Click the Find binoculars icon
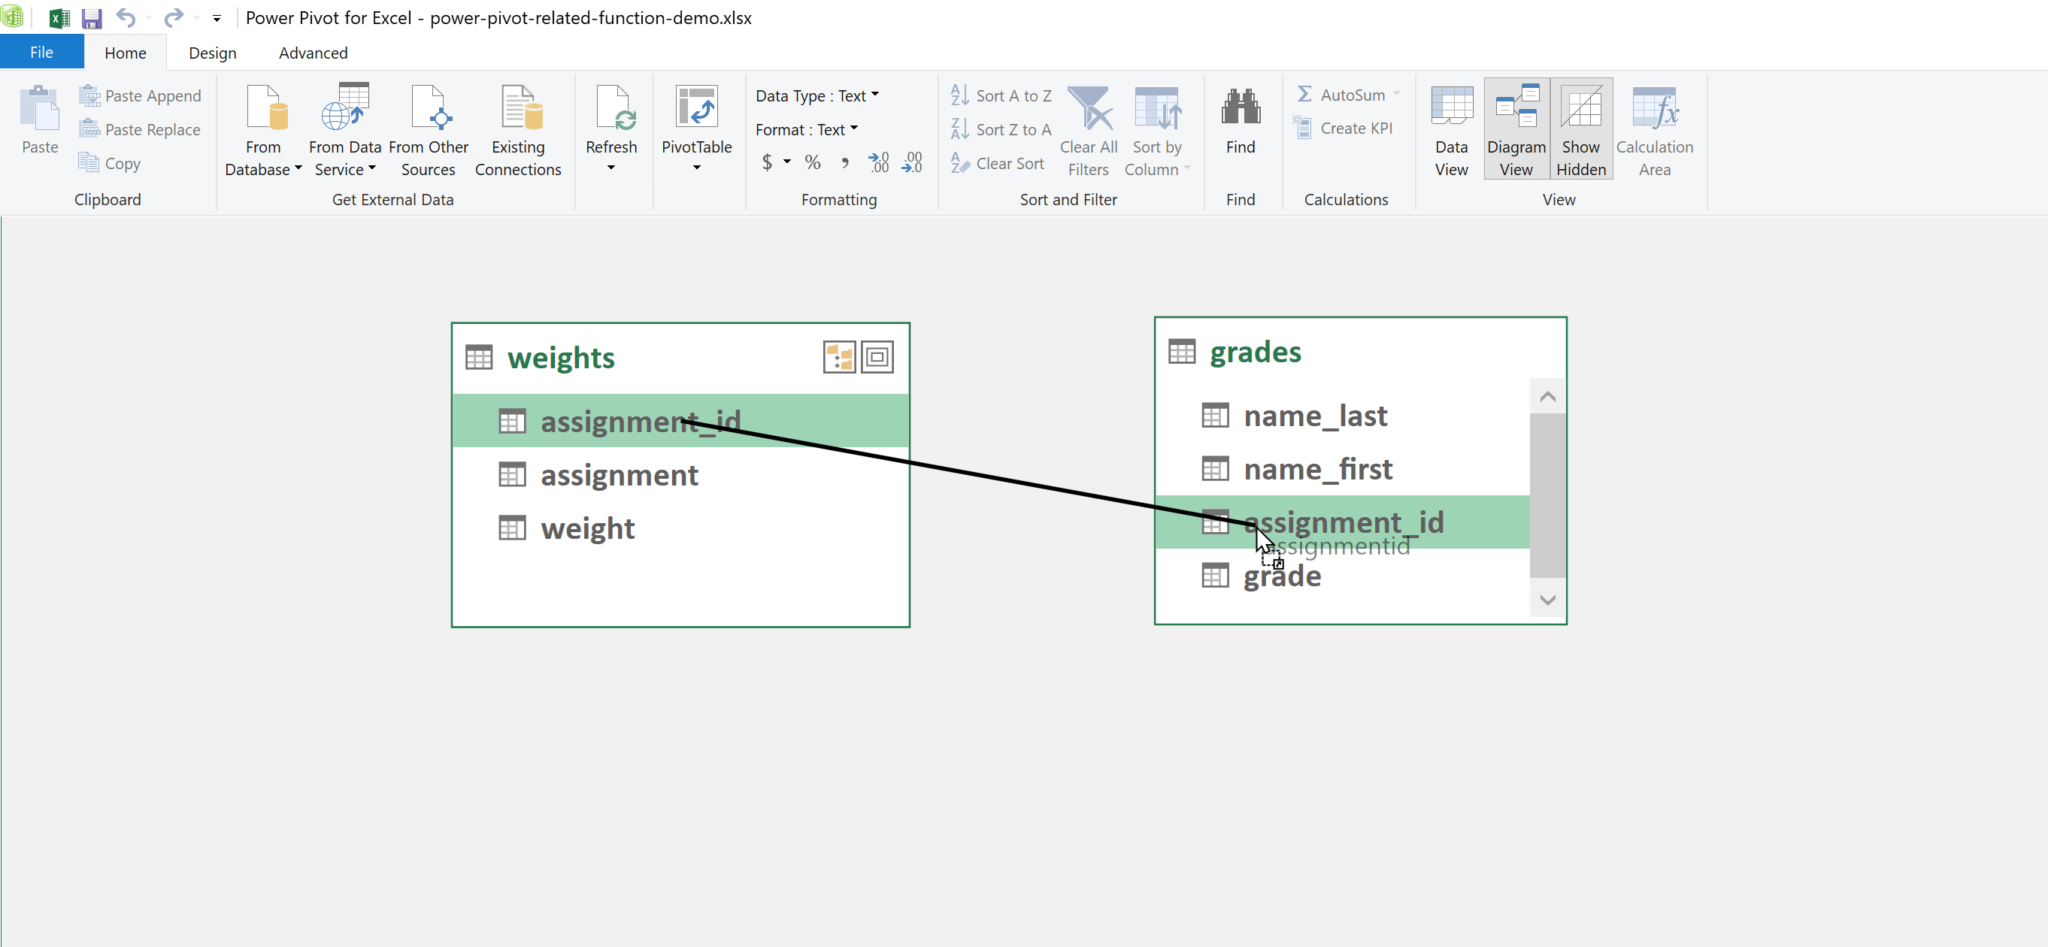The height and width of the screenshot is (947, 2048). click(1240, 108)
